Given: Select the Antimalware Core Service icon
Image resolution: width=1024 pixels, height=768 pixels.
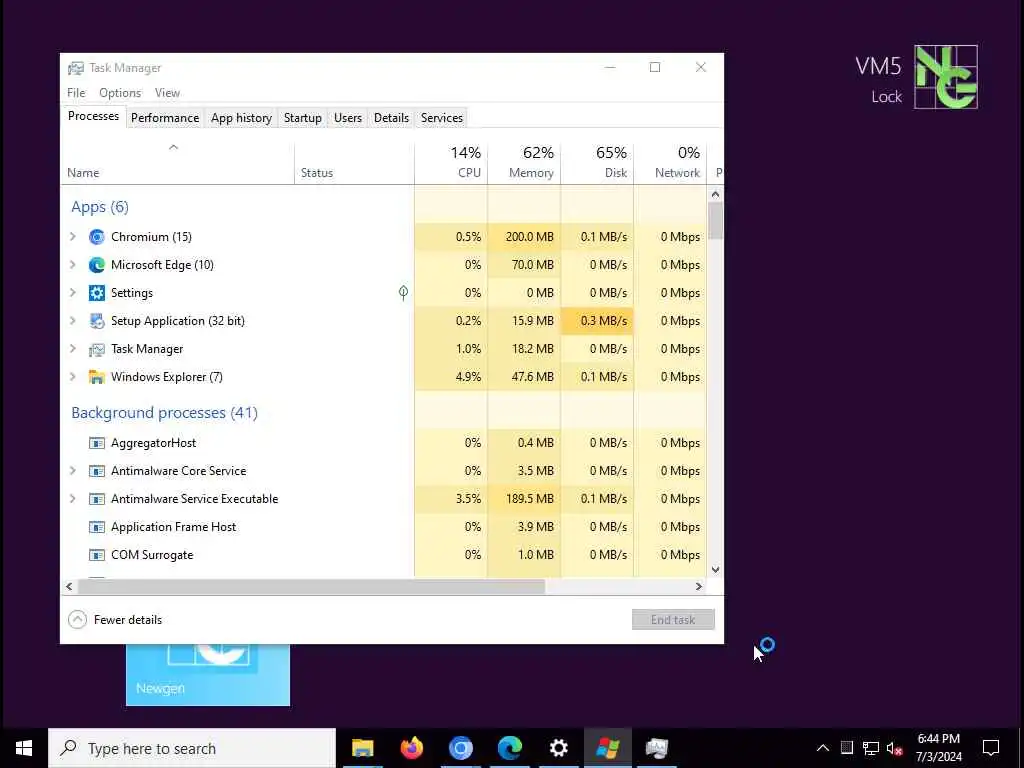Looking at the screenshot, I should (x=97, y=472).
